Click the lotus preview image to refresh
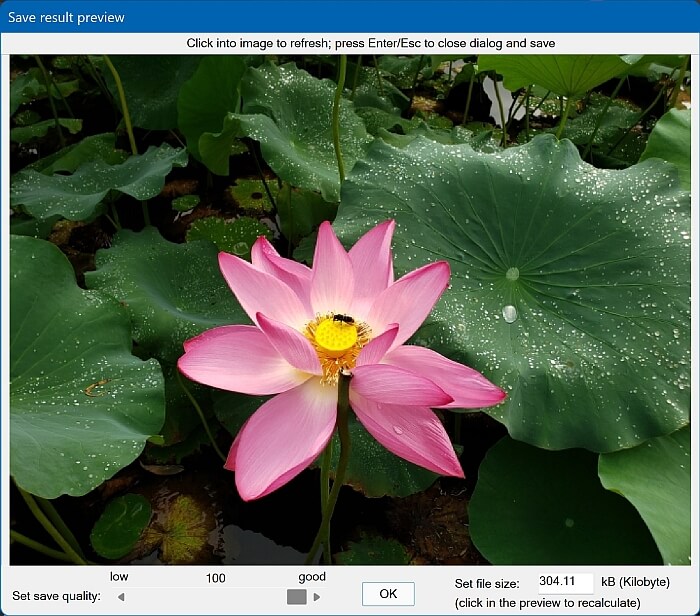Screen dimensions: 700x616 click(350, 310)
